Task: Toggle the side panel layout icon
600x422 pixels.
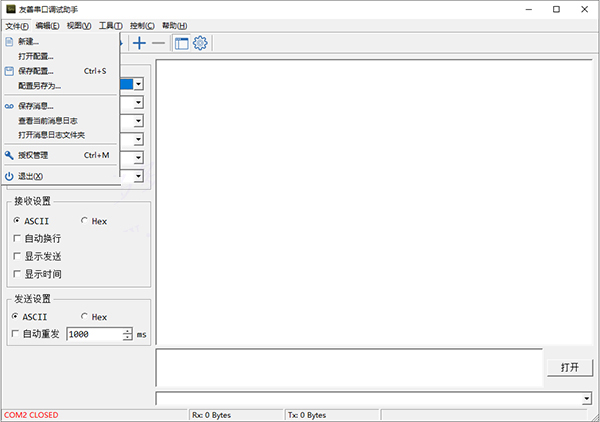Action: pos(181,43)
